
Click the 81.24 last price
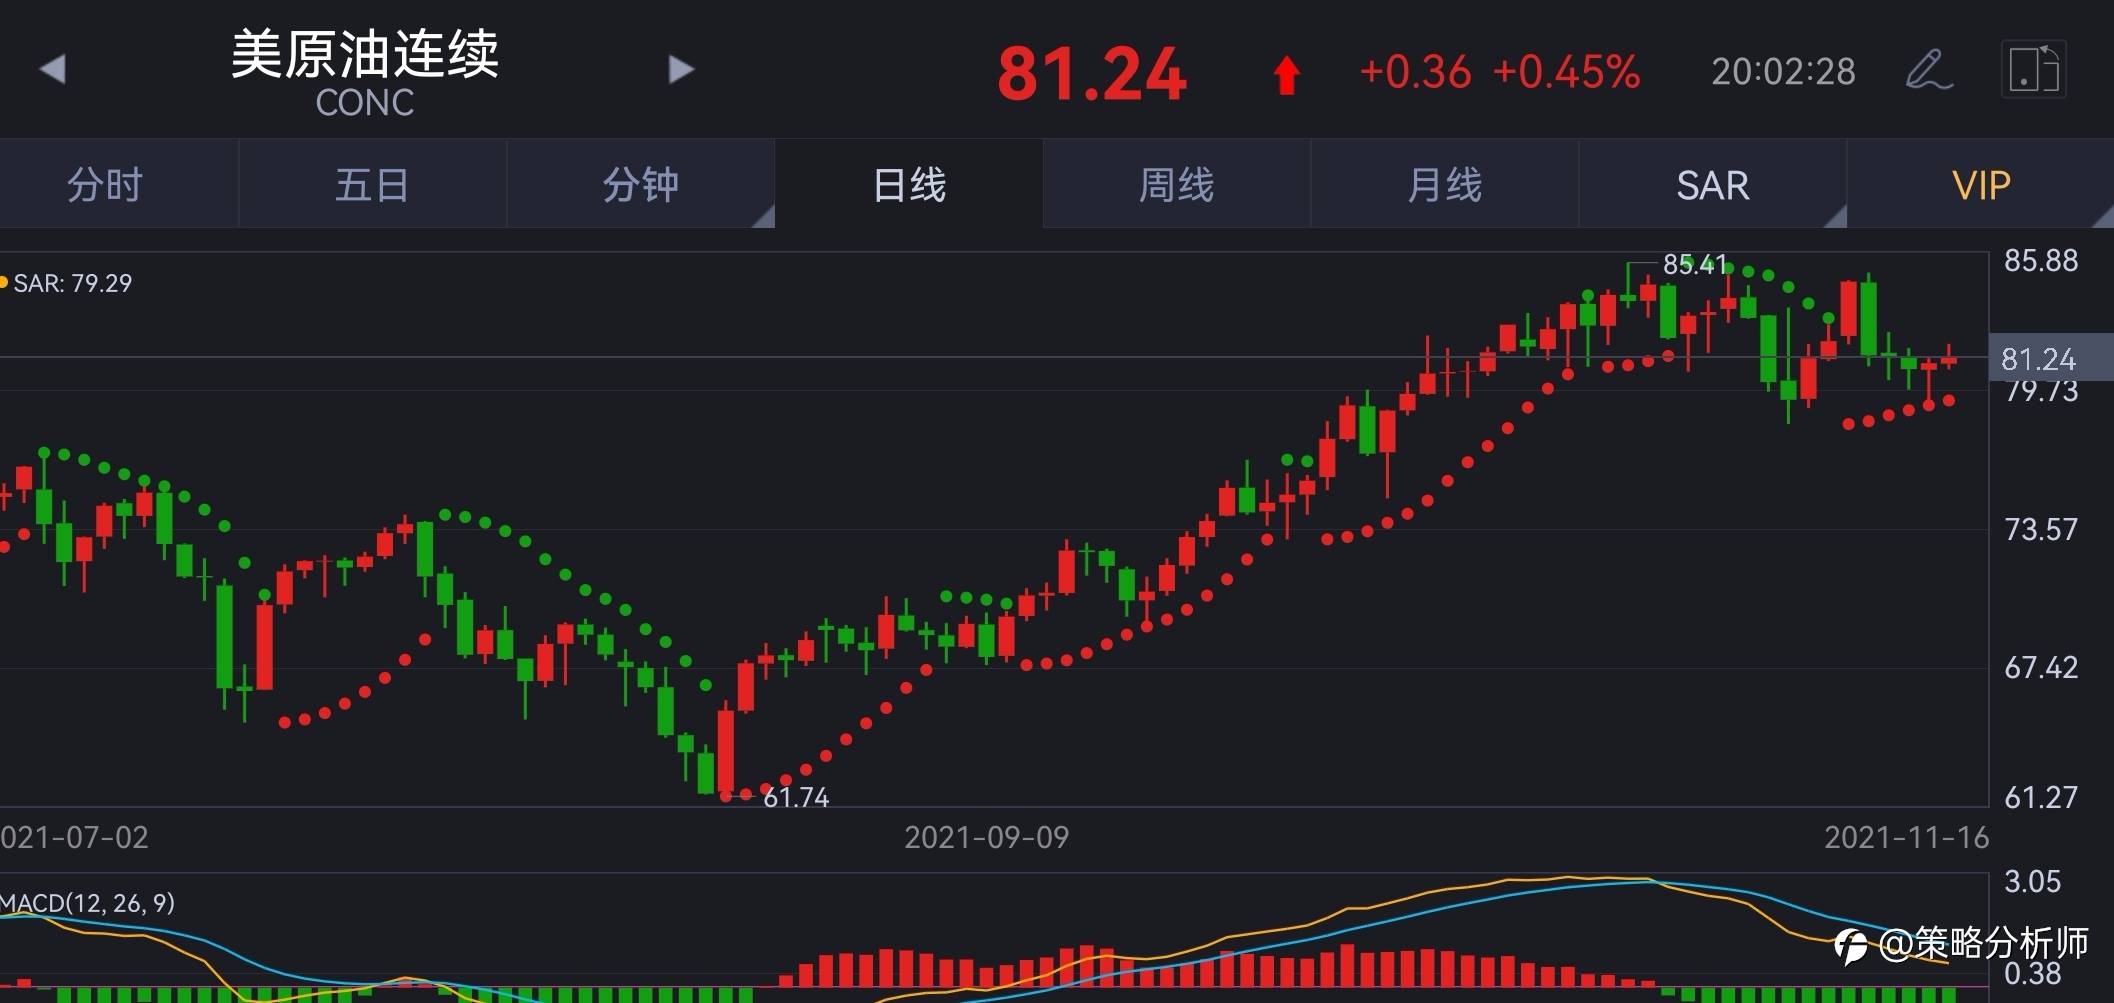tap(1092, 74)
